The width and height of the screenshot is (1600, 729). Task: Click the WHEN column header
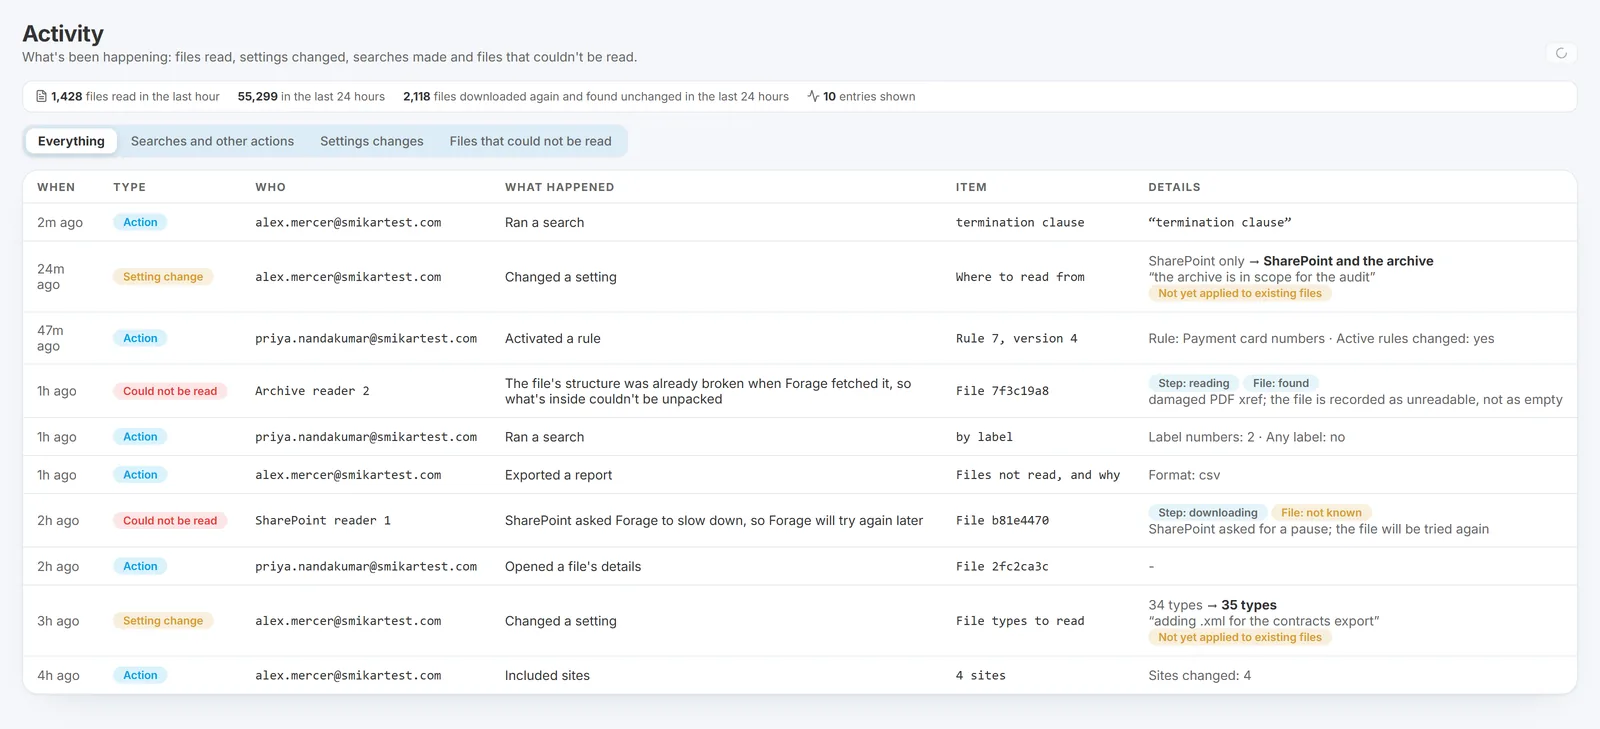pyautogui.click(x=56, y=187)
